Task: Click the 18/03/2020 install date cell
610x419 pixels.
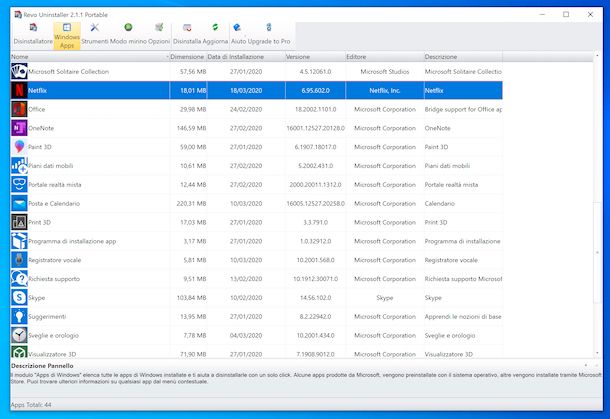Action: pyautogui.click(x=246, y=90)
